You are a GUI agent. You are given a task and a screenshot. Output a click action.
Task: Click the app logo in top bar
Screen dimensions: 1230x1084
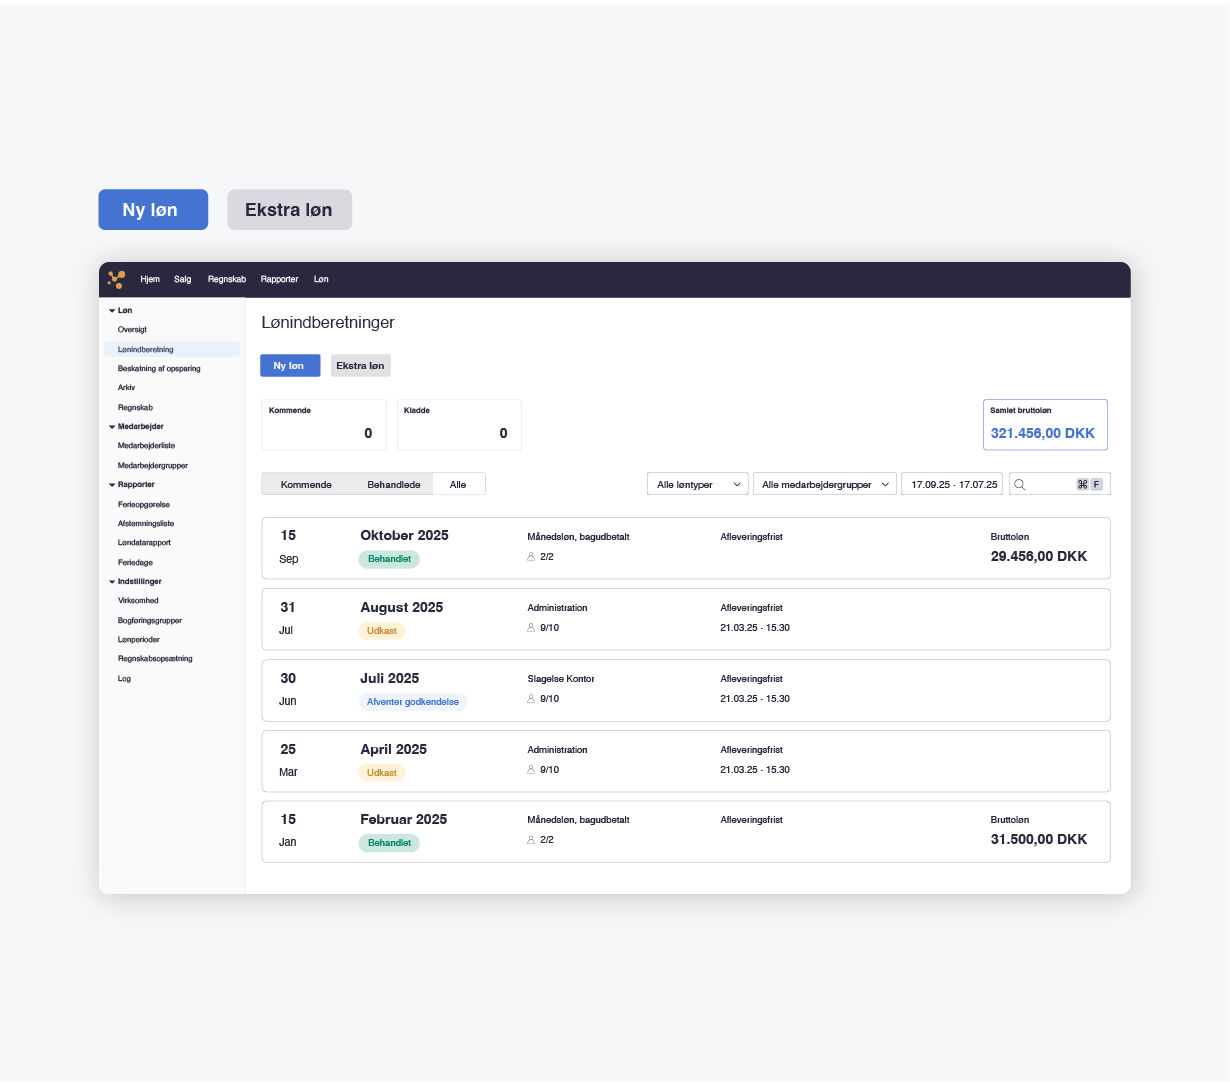click(116, 280)
